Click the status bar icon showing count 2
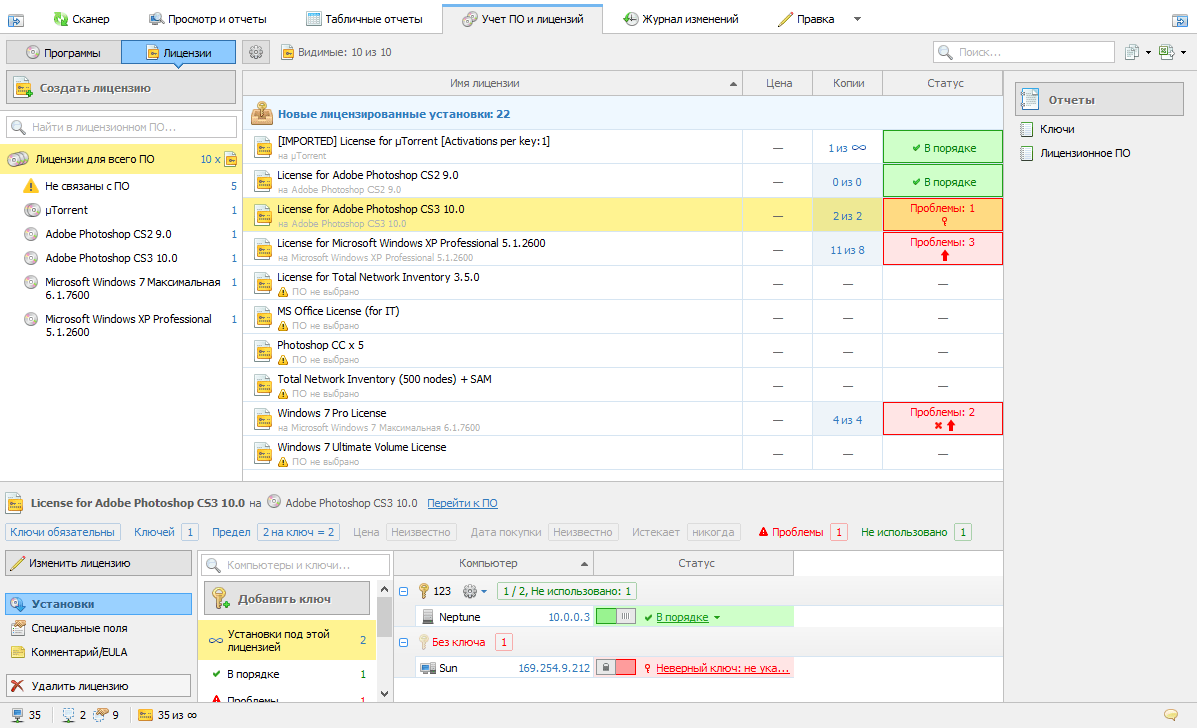Image resolution: width=1197 pixels, height=728 pixels. (x=69, y=715)
